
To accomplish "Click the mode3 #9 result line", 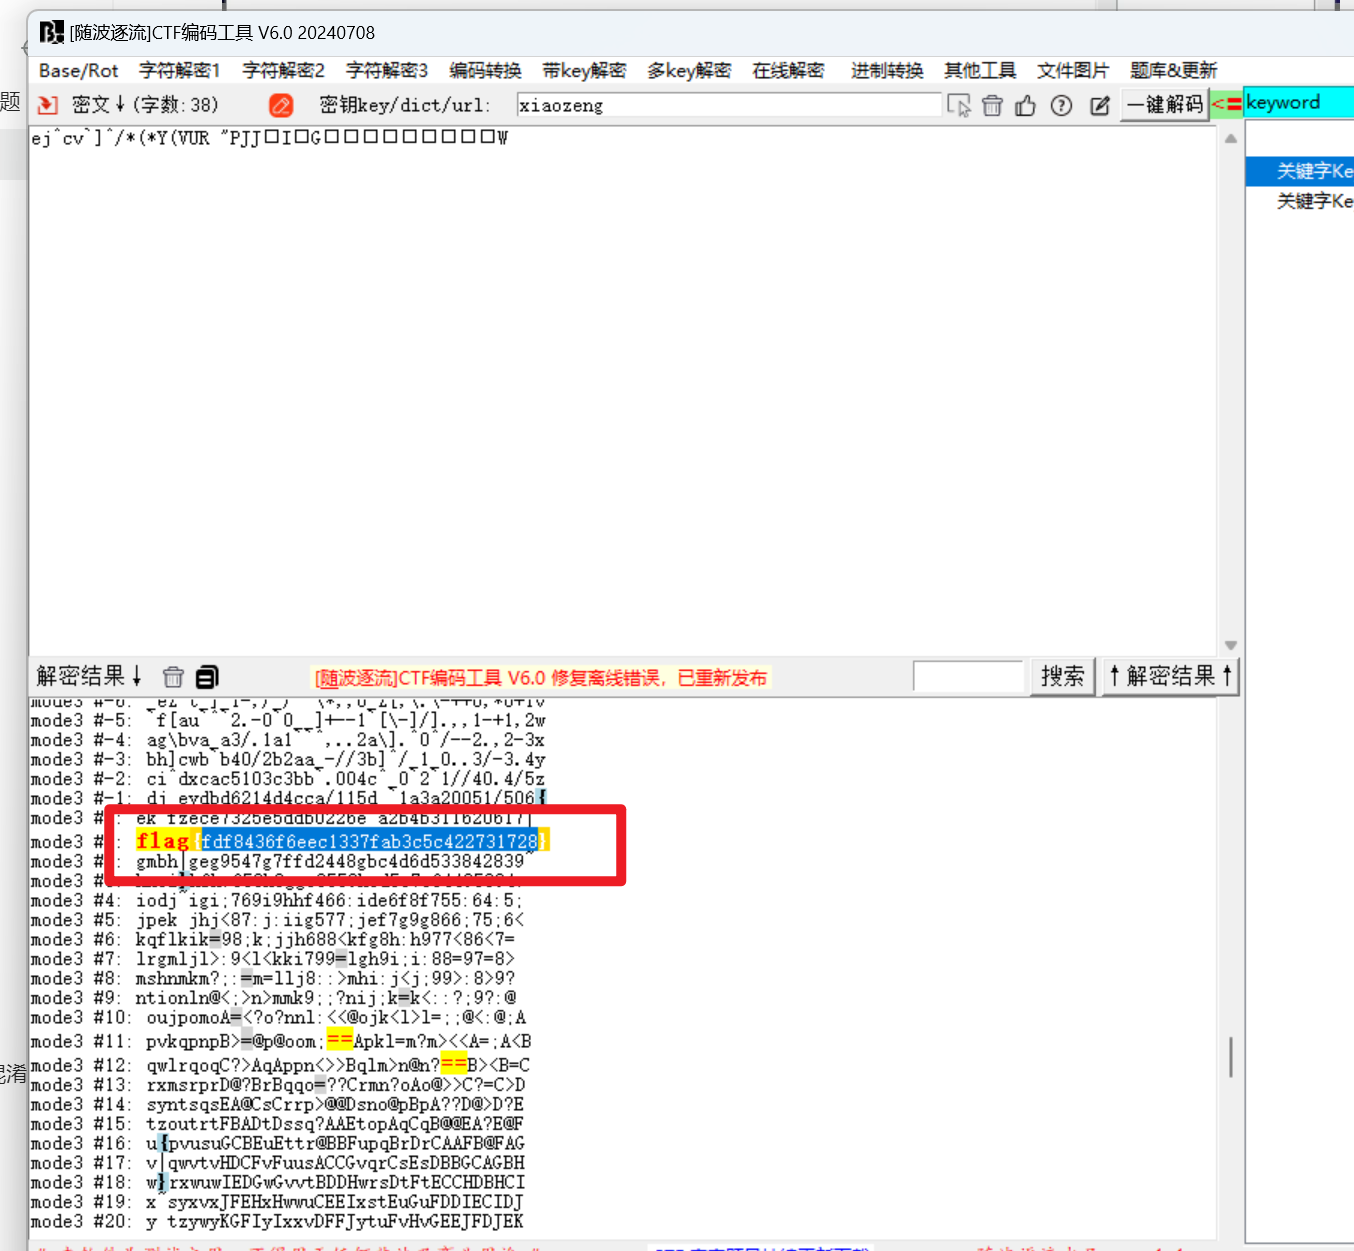I will coord(273,998).
